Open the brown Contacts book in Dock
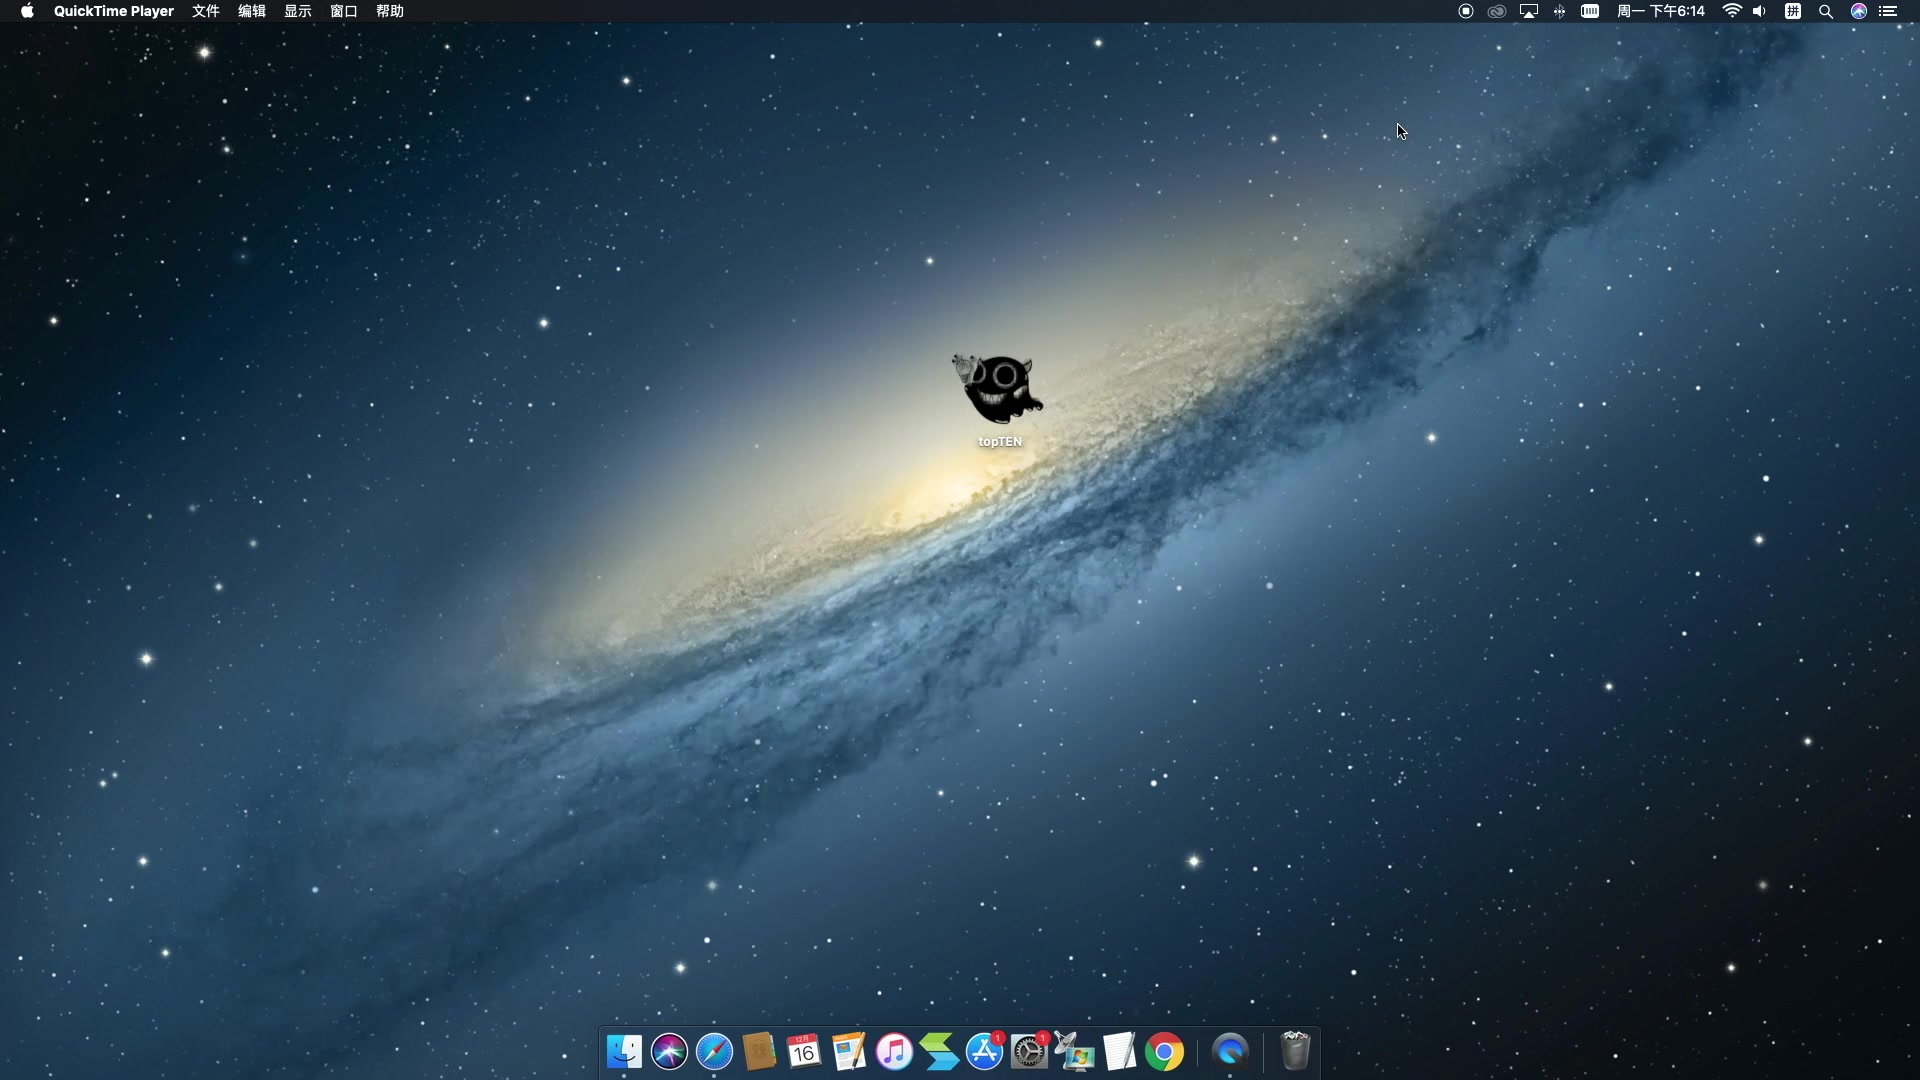 759,1052
